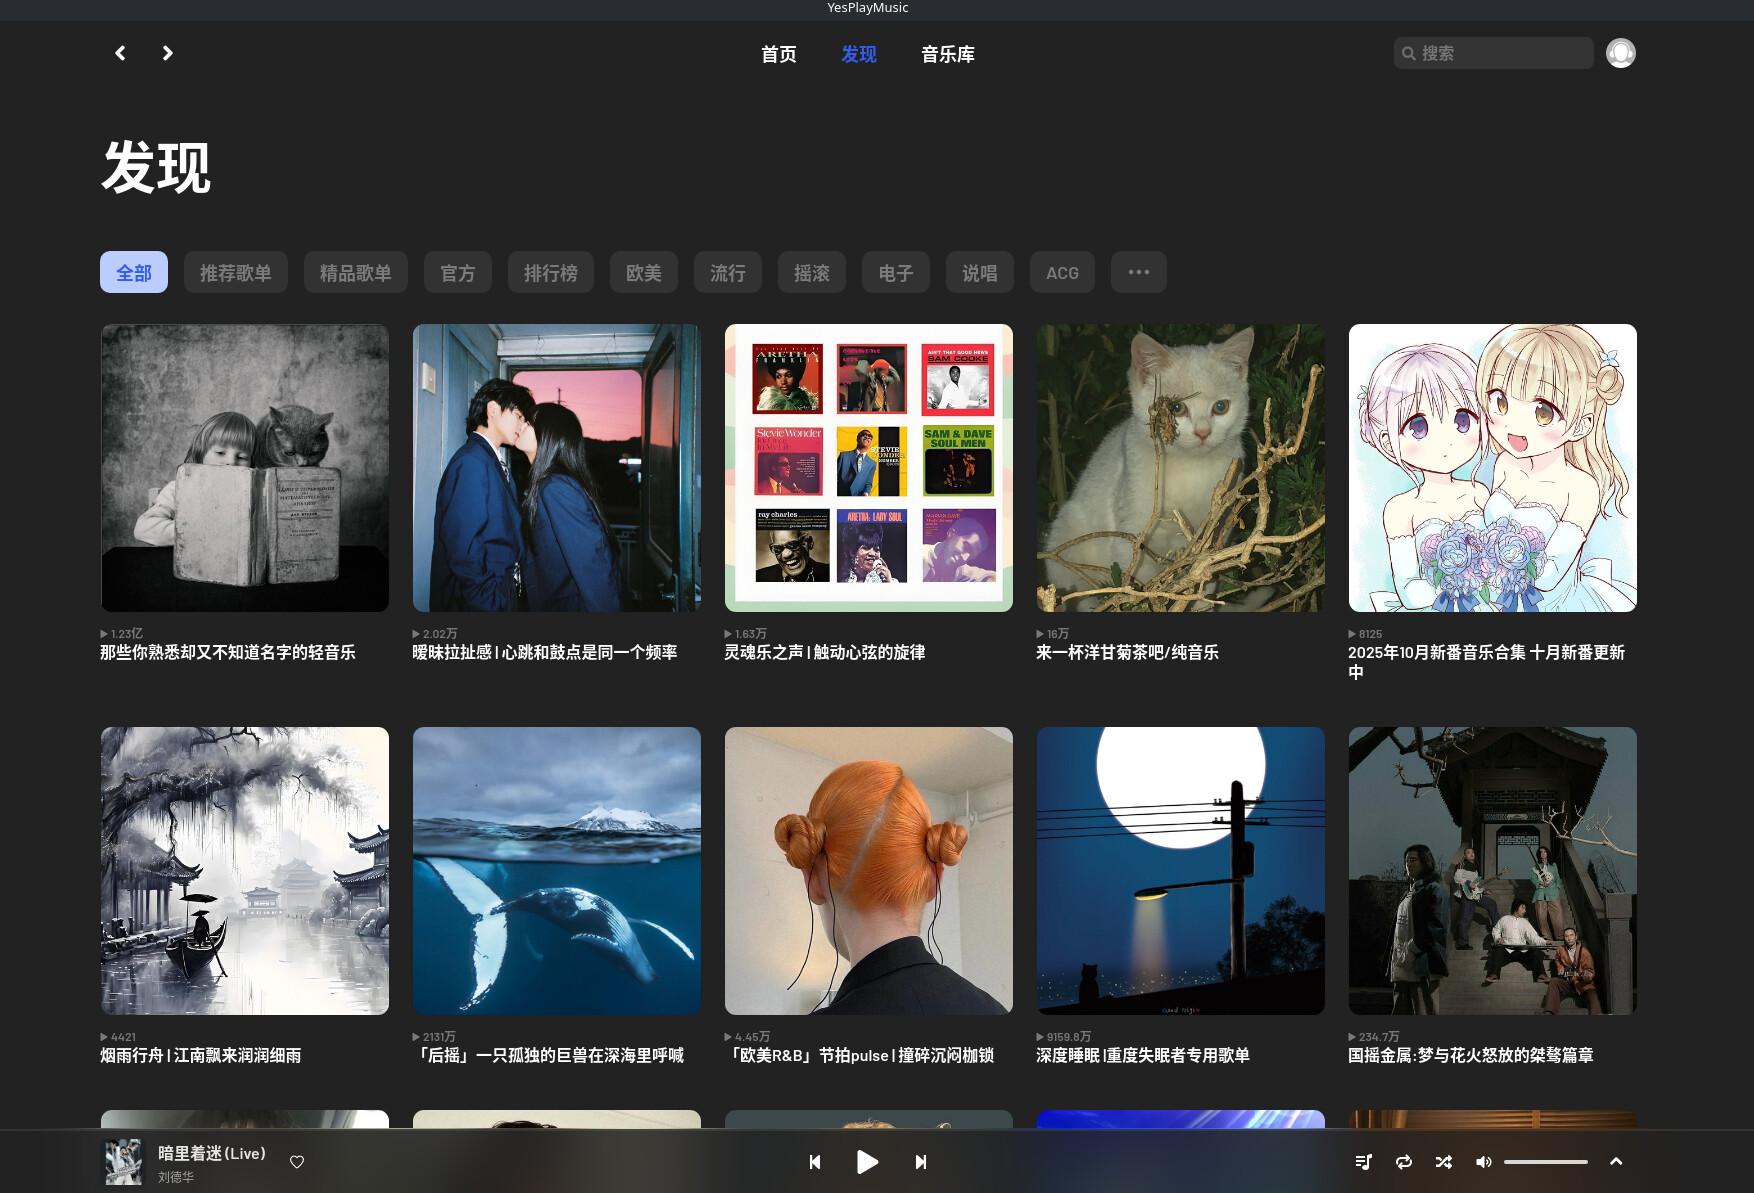Click the 搜索 search input field
The width and height of the screenshot is (1754, 1193).
pos(1500,53)
